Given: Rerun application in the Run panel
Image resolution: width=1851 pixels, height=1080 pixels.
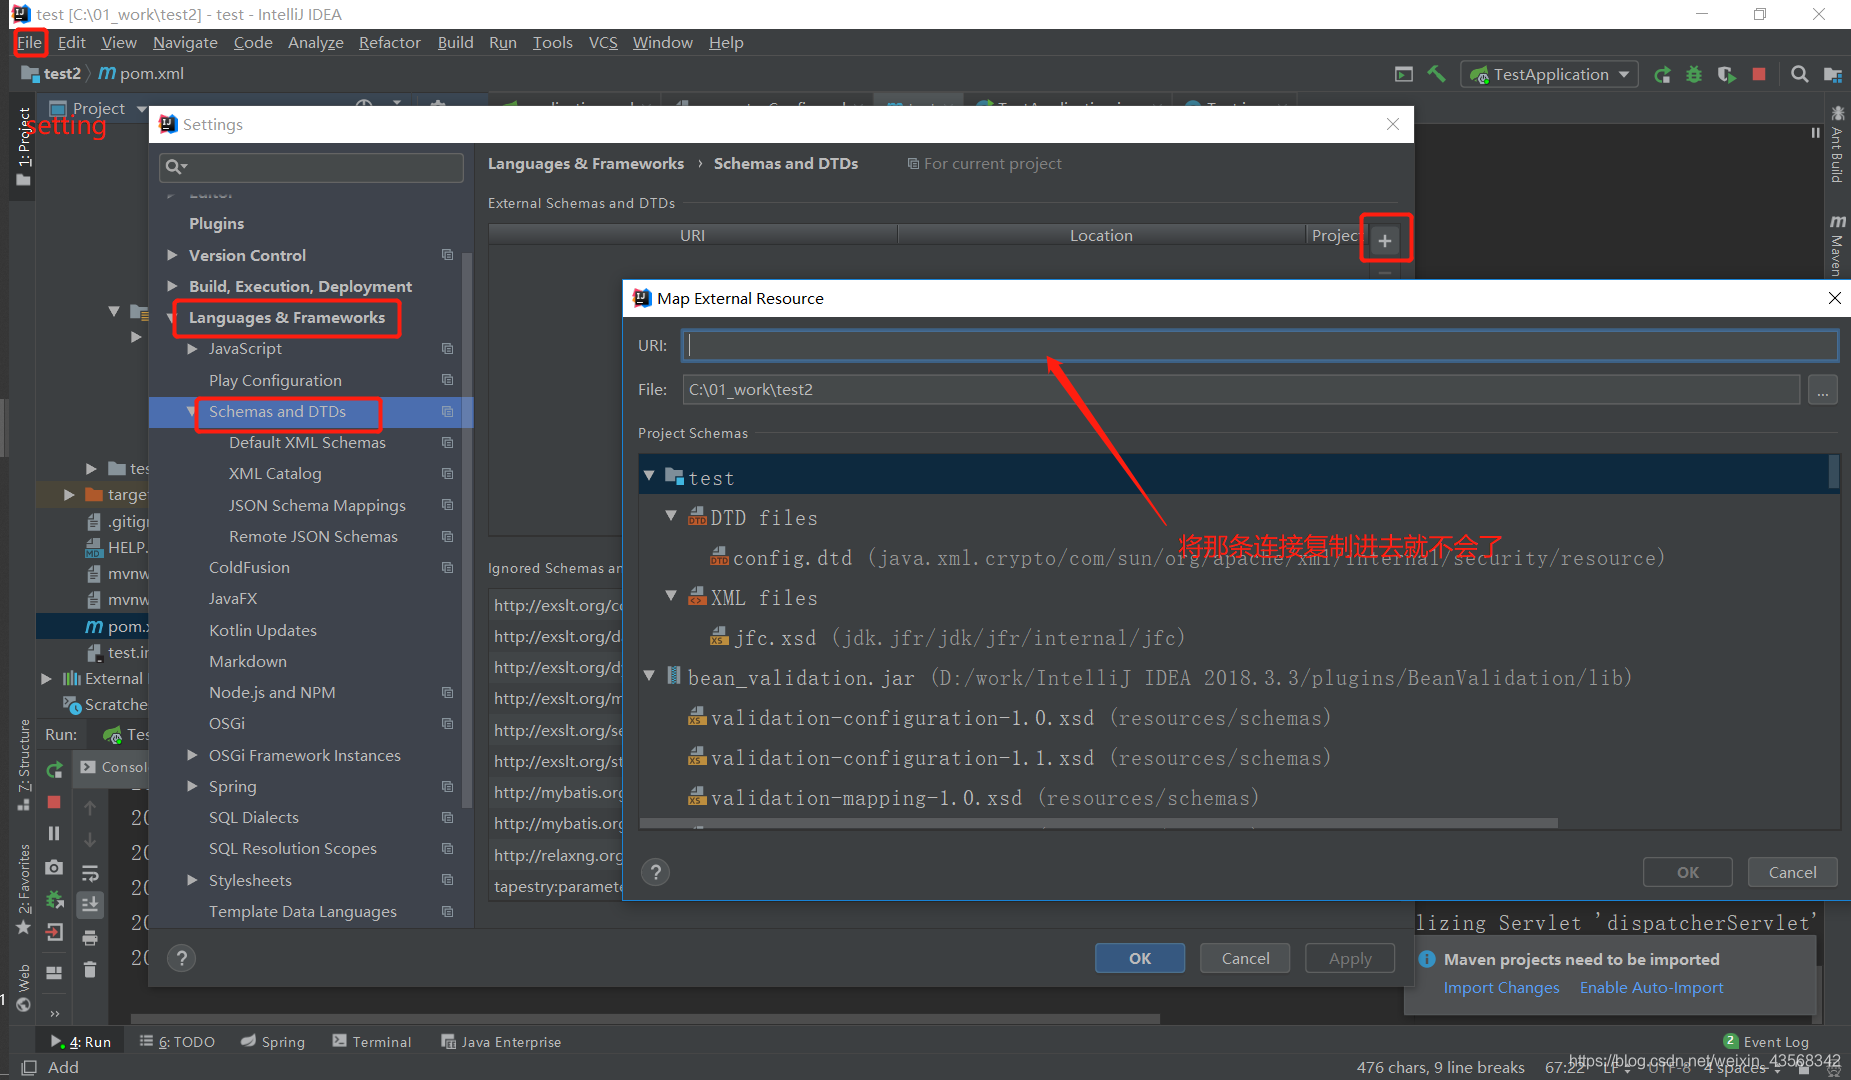Looking at the screenshot, I should point(54,769).
